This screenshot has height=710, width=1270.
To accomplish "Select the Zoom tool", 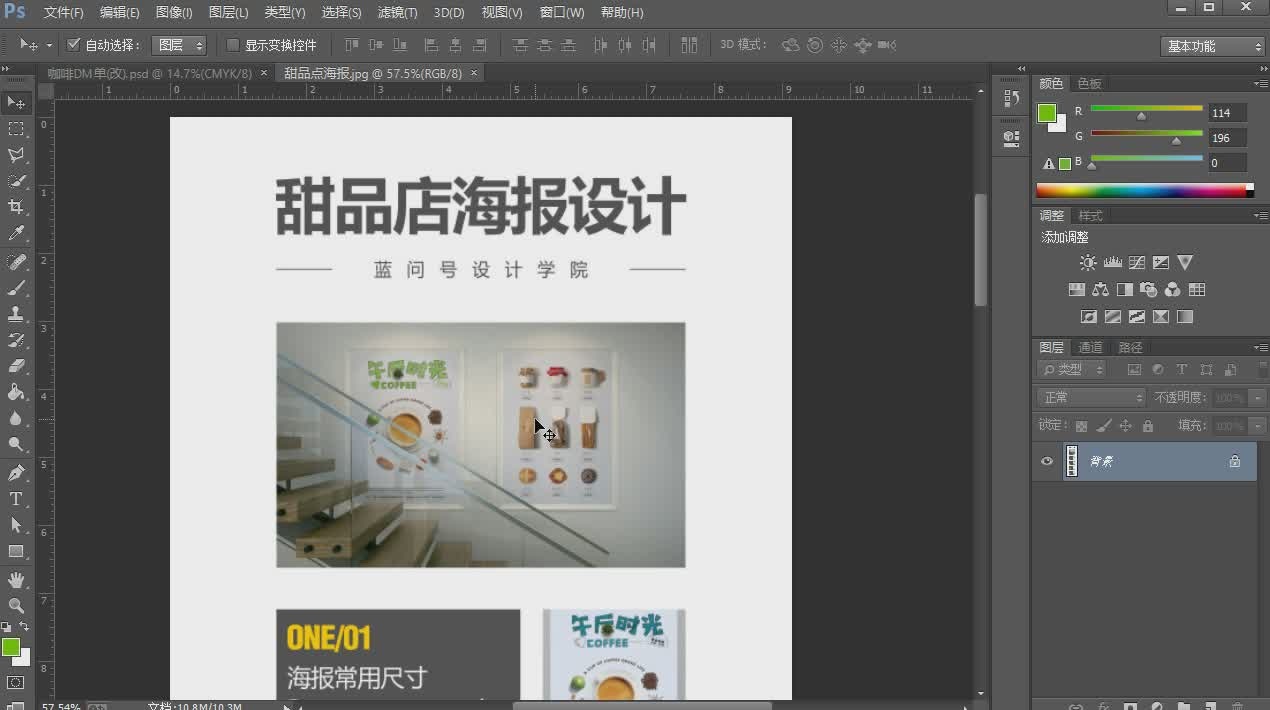I will pos(16,606).
